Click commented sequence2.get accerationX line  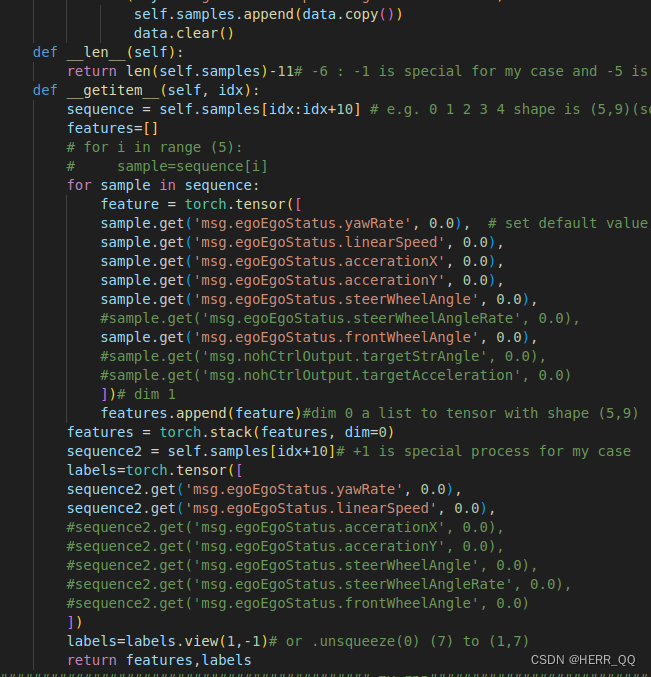coord(285,527)
